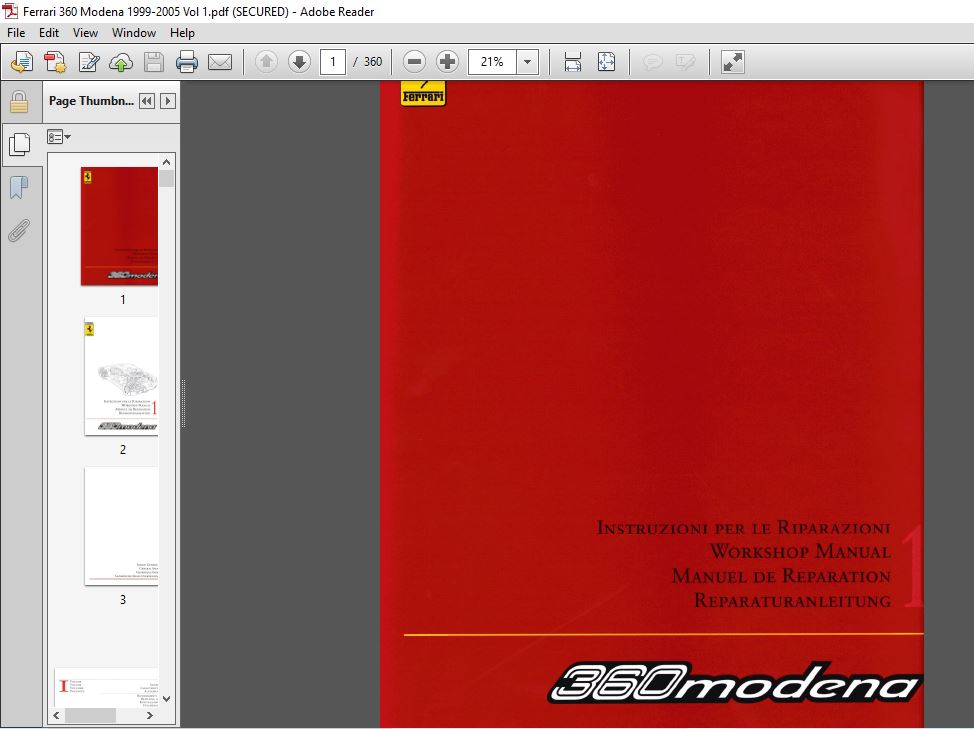Click the zoom in plus button
Viewport: 974px width, 729px height.
(x=447, y=61)
